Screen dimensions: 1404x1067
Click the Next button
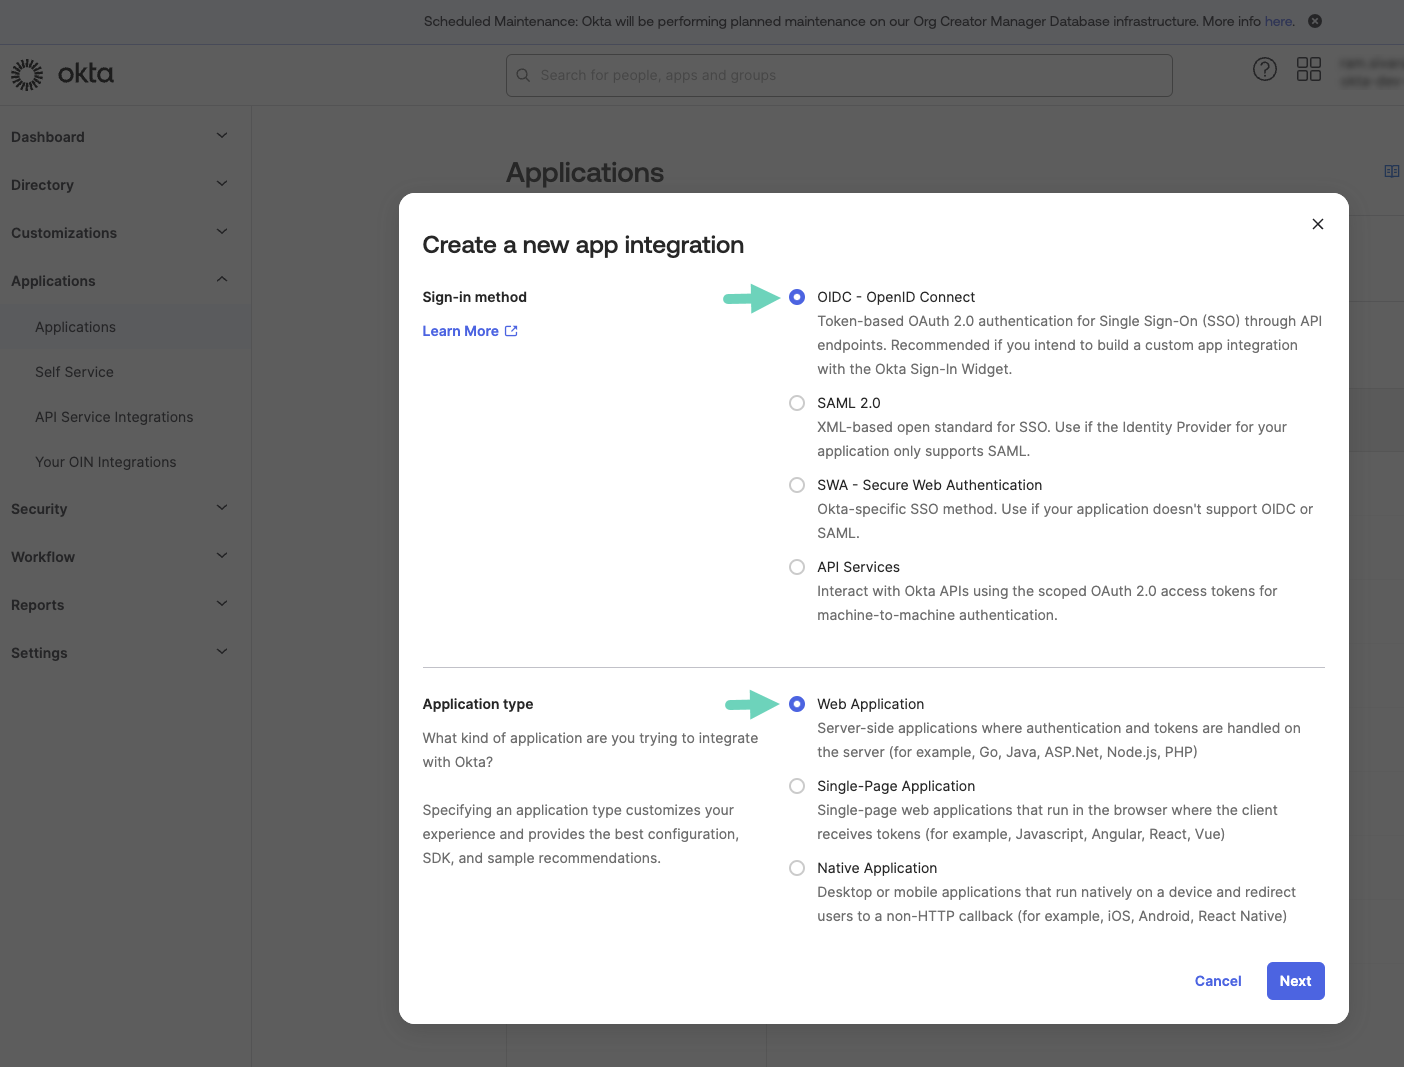point(1295,981)
